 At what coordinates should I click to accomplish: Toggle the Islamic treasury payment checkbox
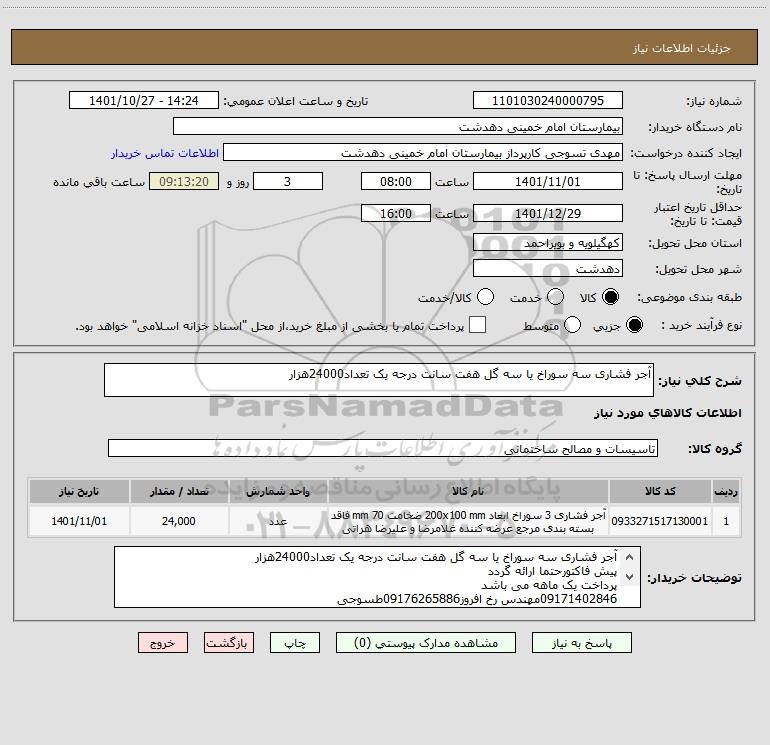[477, 325]
